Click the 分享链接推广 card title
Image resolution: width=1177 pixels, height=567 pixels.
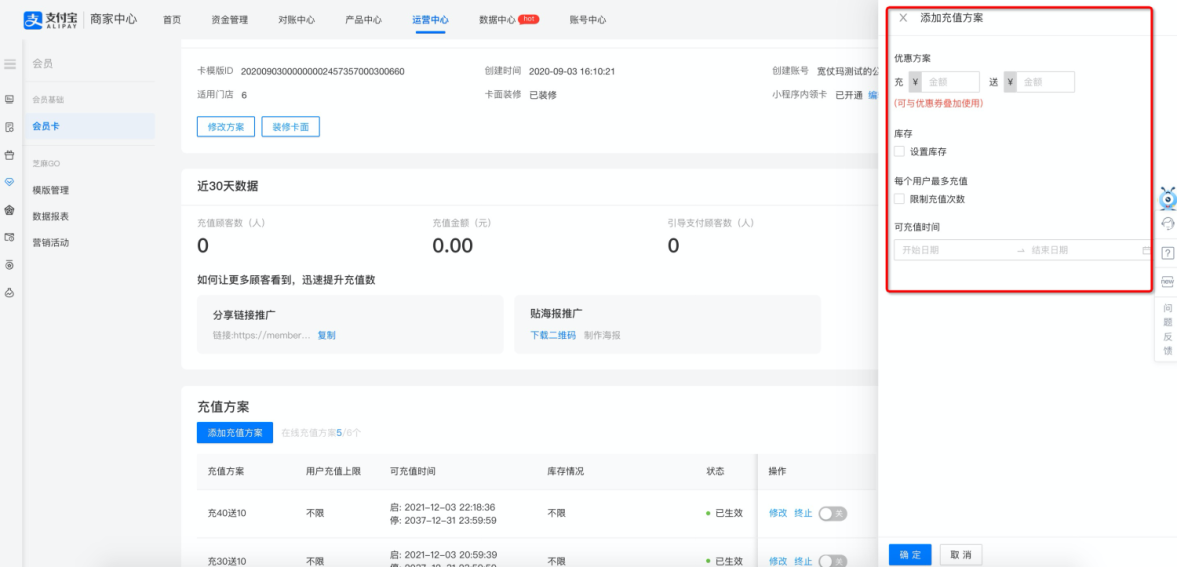coord(244,313)
